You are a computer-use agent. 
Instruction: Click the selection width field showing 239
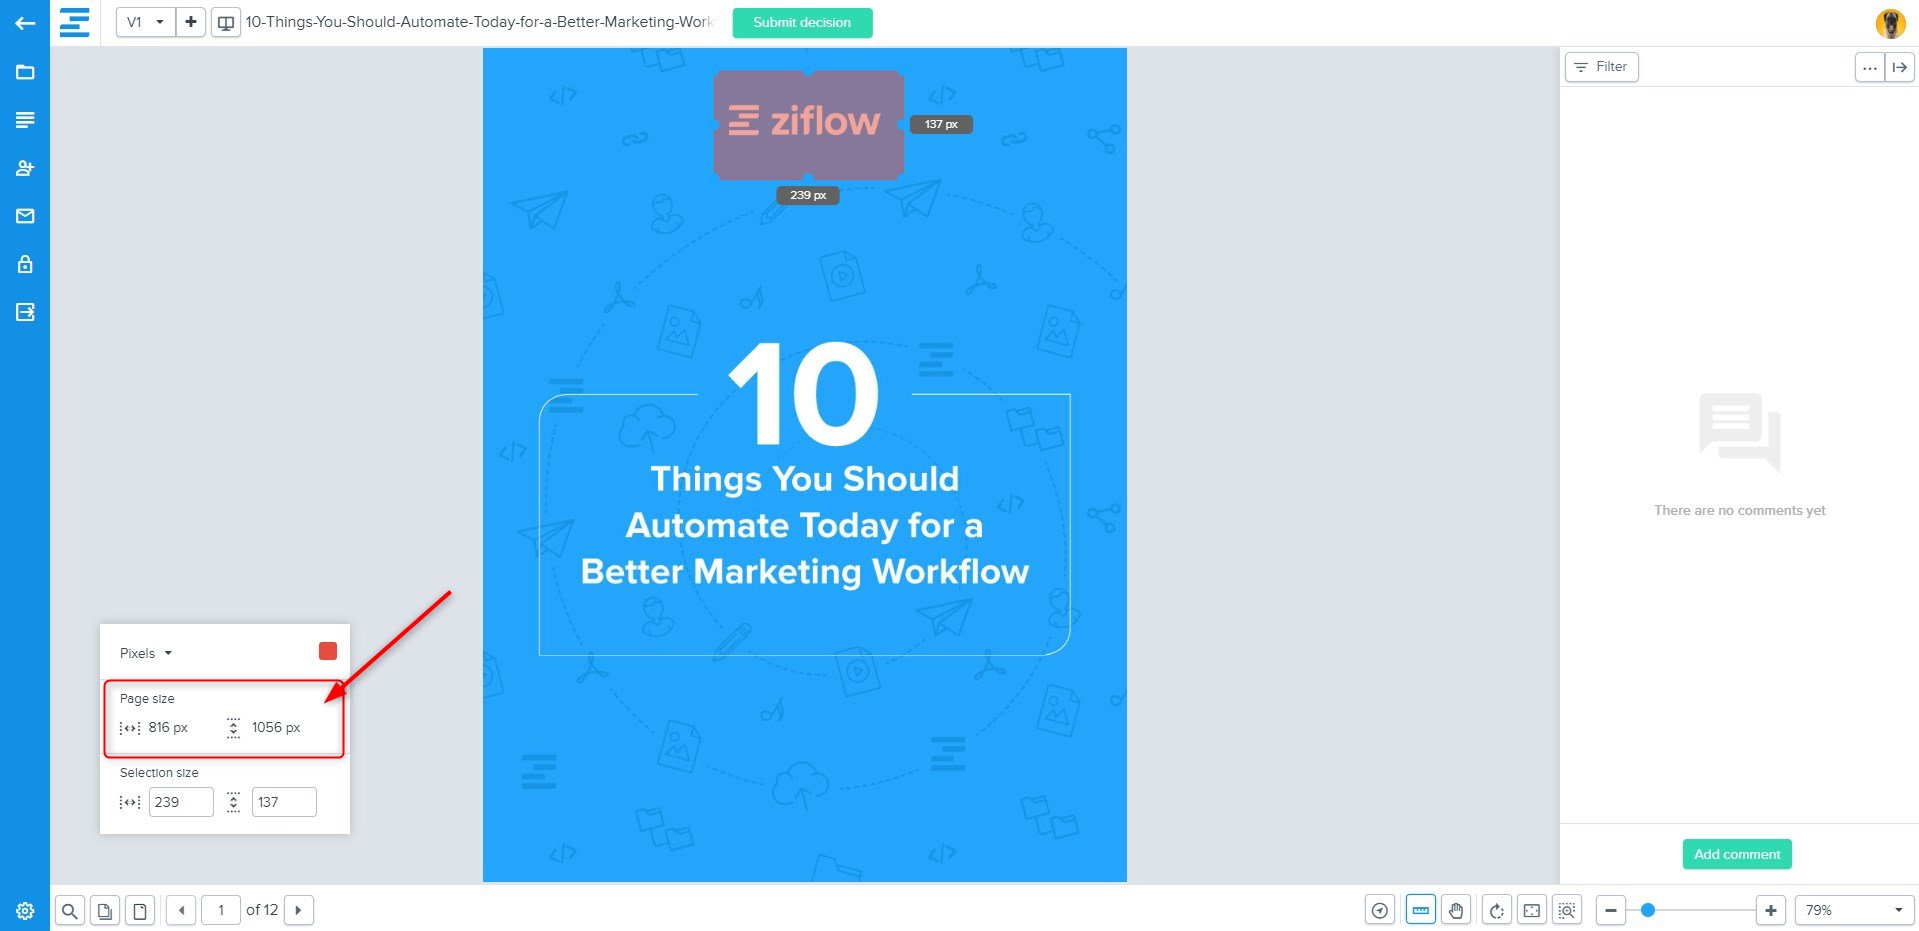coord(180,802)
